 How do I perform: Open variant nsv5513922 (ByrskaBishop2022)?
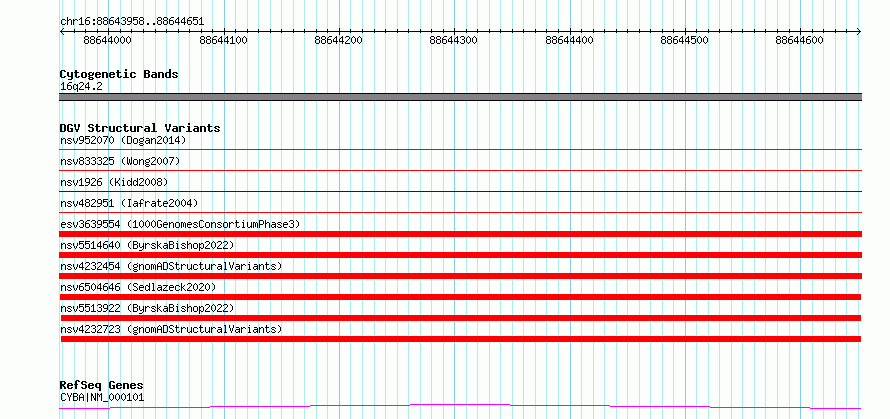(x=147, y=308)
